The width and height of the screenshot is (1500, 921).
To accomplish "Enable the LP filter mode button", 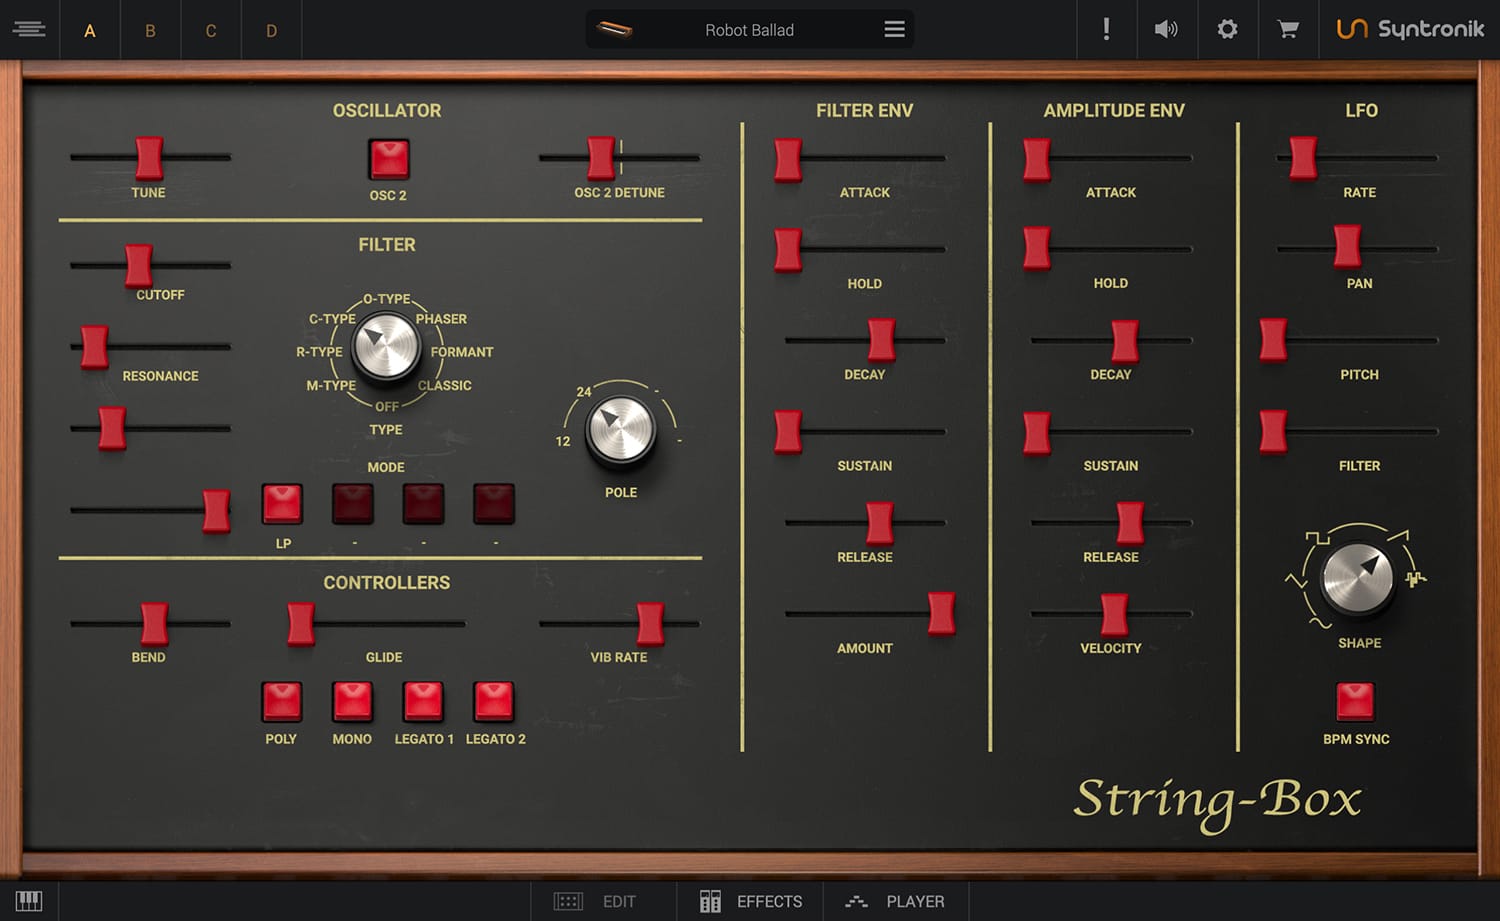I will click(282, 504).
